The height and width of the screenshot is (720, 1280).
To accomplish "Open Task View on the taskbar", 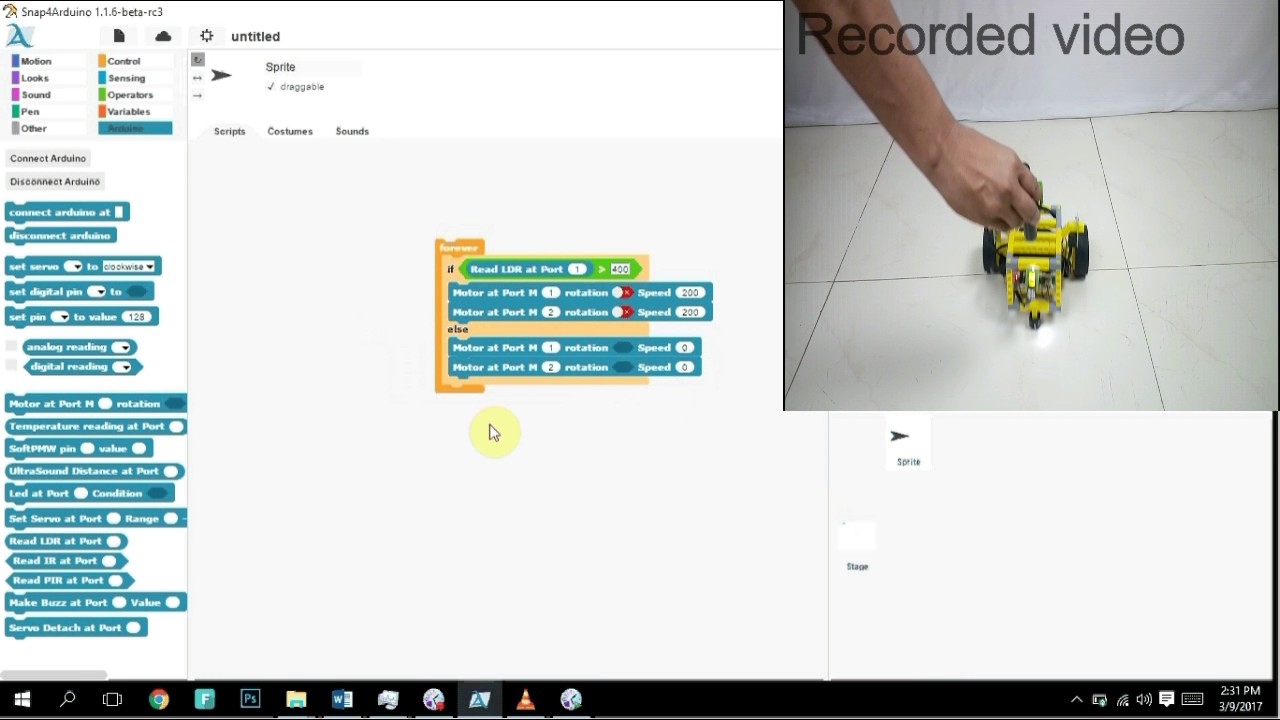I will [x=113, y=699].
